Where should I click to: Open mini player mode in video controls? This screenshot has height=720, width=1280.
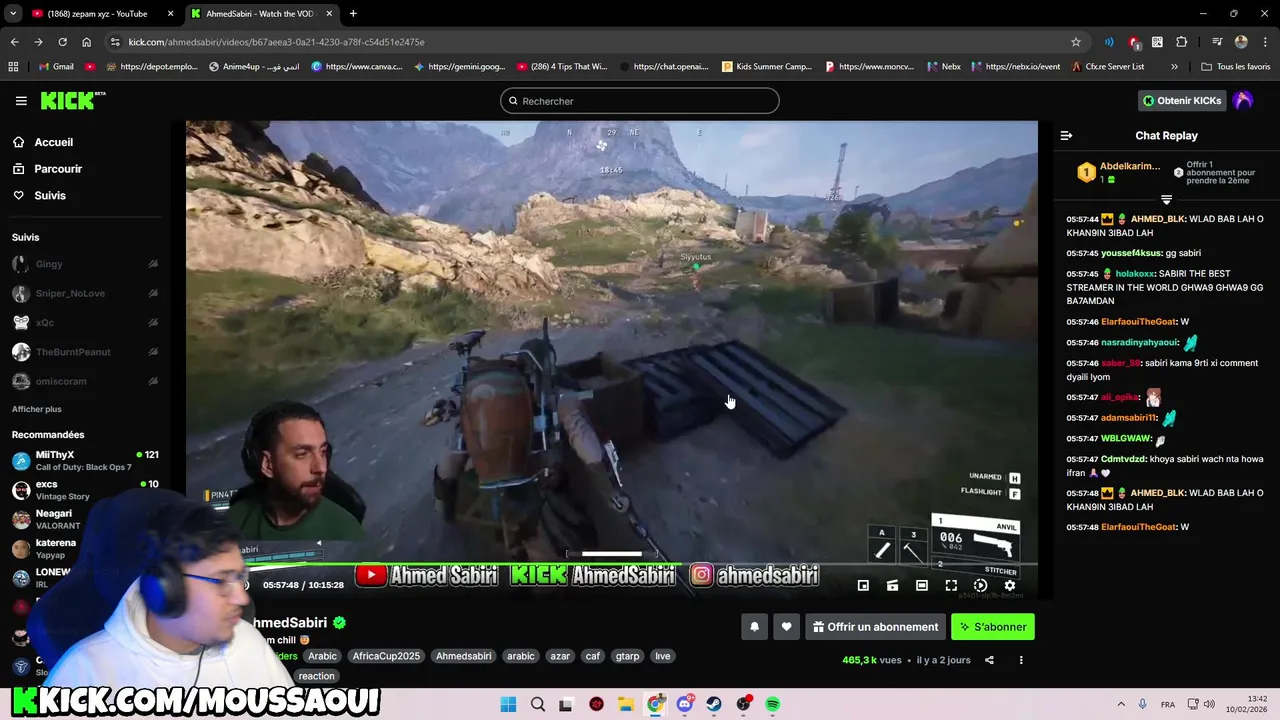click(863, 586)
